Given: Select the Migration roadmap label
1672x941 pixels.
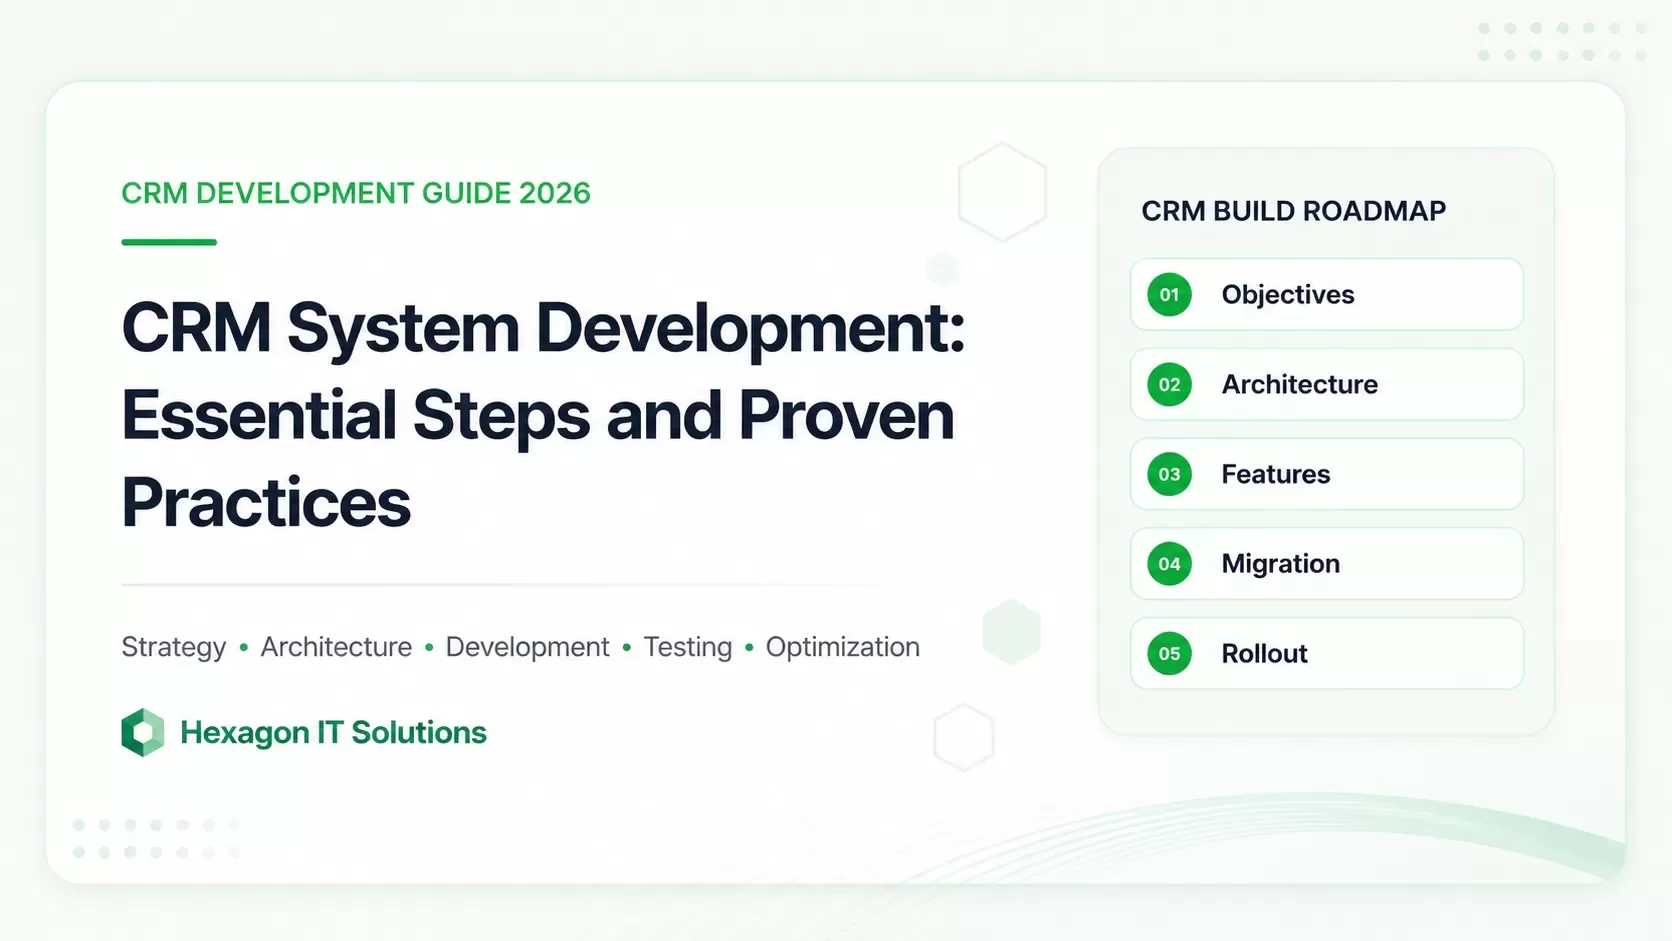Looking at the screenshot, I should tap(1280, 564).
